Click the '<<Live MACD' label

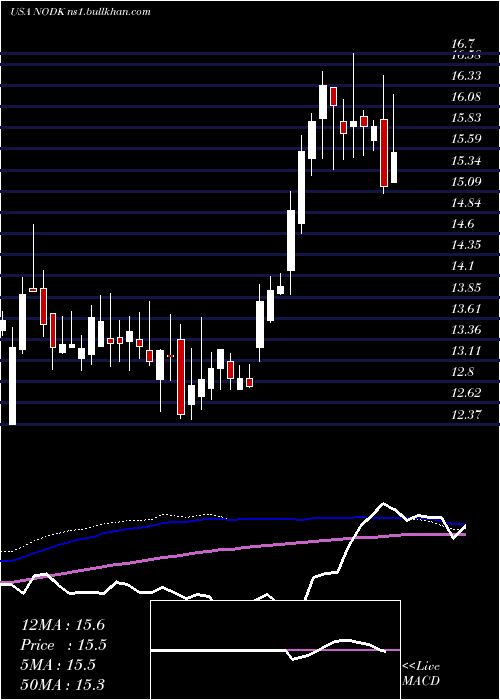pyautogui.click(x=421, y=673)
